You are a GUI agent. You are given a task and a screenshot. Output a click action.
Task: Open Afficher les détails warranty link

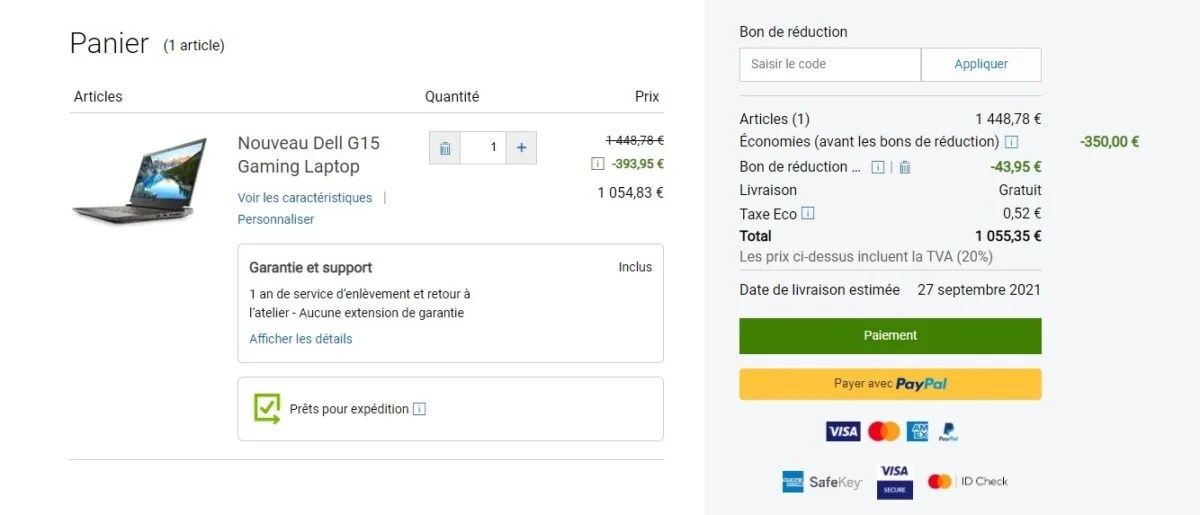(x=301, y=339)
